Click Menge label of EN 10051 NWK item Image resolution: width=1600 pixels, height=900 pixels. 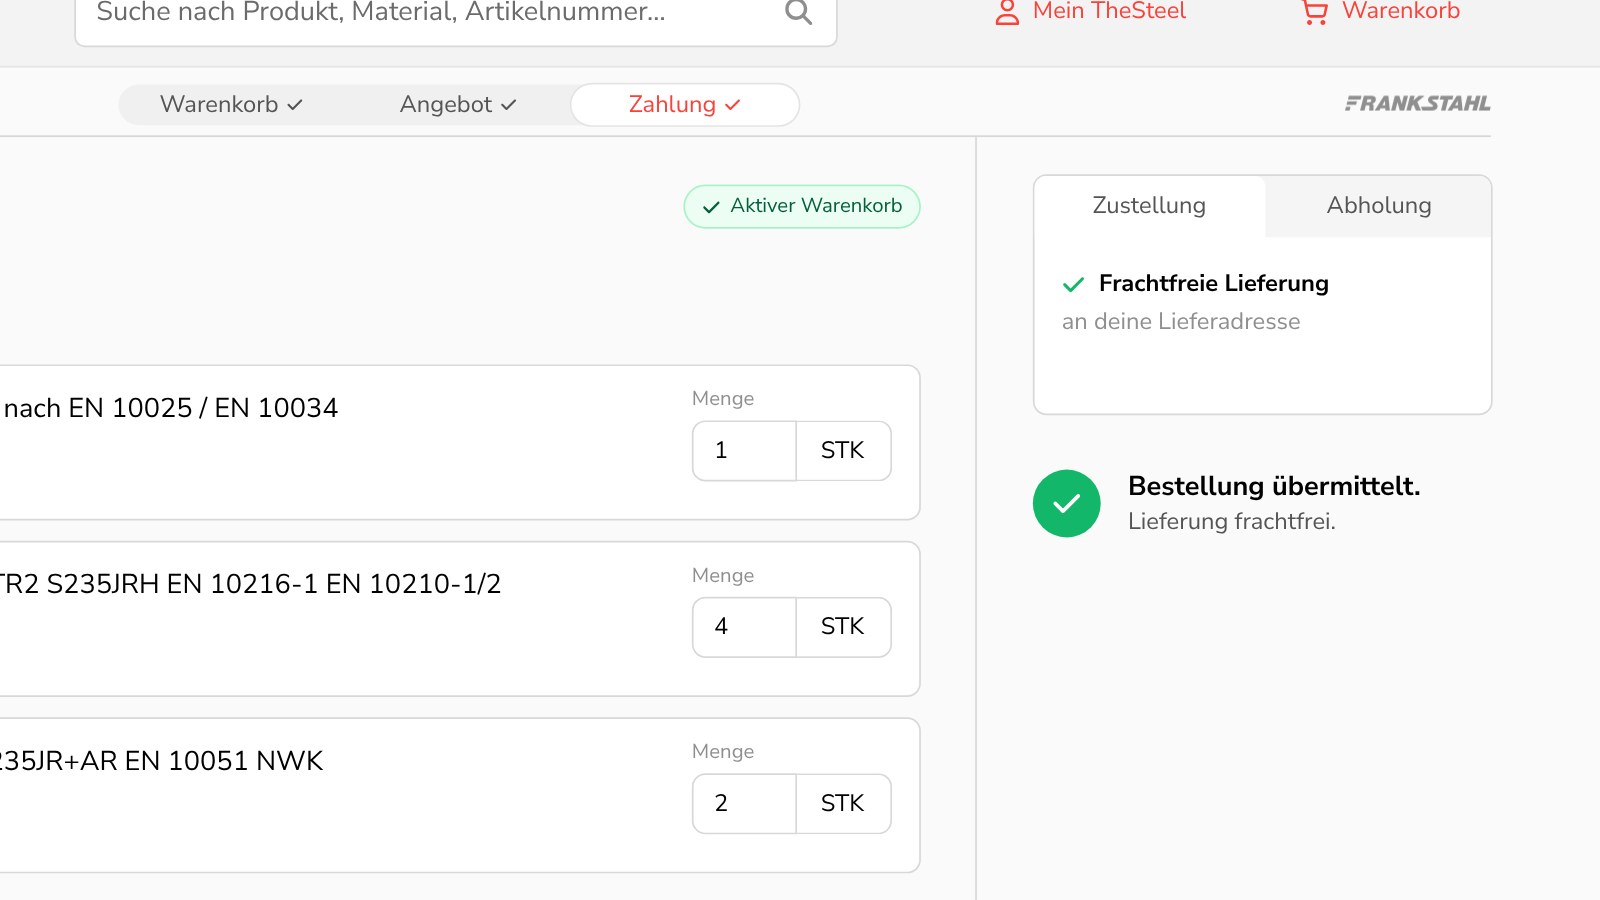[x=723, y=751]
